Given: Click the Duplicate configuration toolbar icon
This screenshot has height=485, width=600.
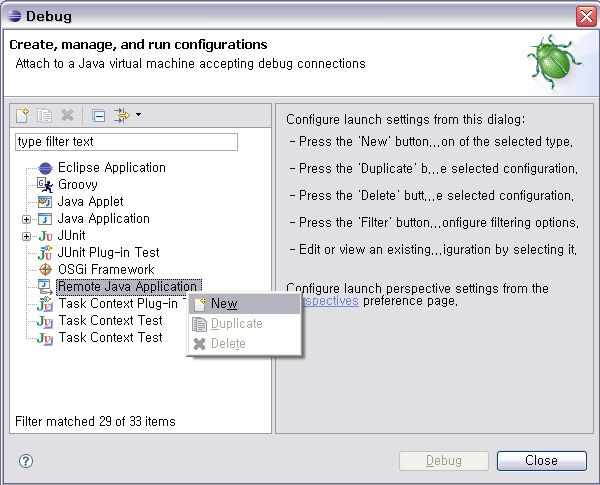Looking at the screenshot, I should [x=44, y=115].
